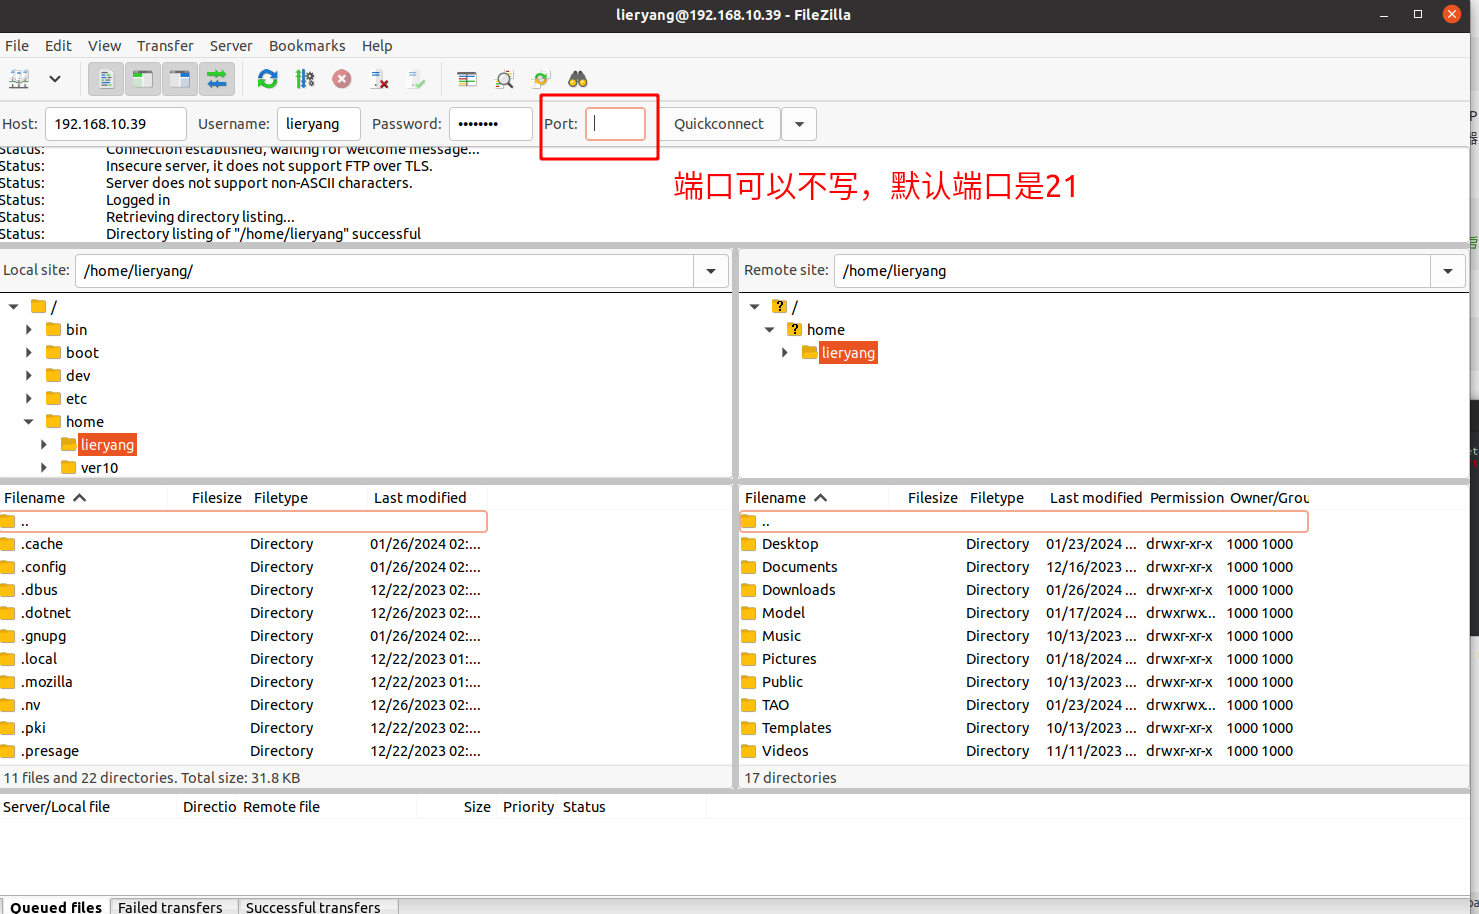Collapse the local root folder tree
The height and width of the screenshot is (914, 1479).
coord(14,307)
